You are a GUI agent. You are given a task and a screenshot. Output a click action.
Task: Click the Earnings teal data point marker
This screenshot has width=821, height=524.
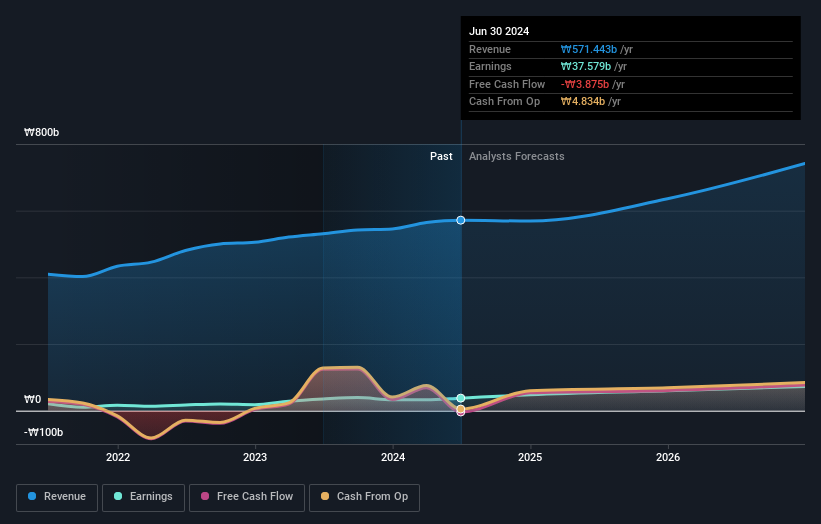click(461, 398)
